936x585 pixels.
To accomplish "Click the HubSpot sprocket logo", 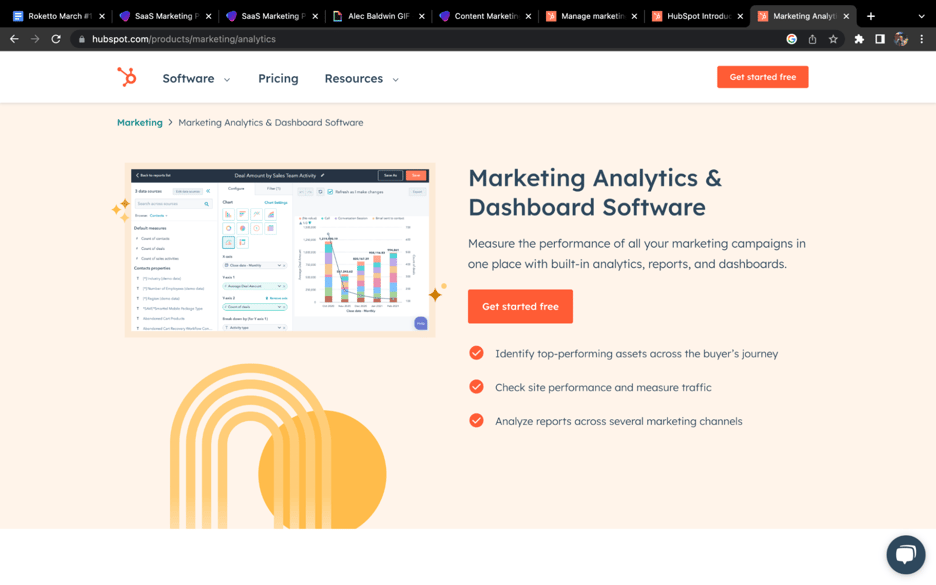I will (x=127, y=78).
